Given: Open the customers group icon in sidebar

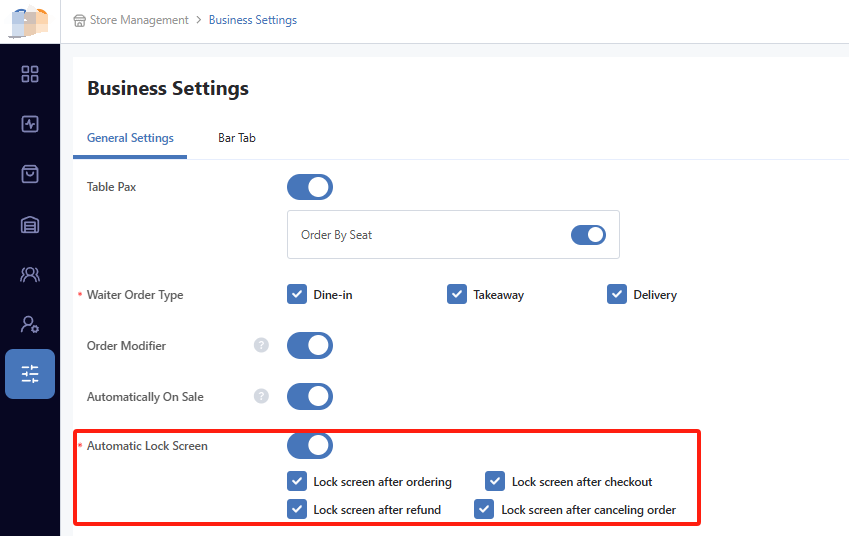Looking at the screenshot, I should tap(30, 274).
